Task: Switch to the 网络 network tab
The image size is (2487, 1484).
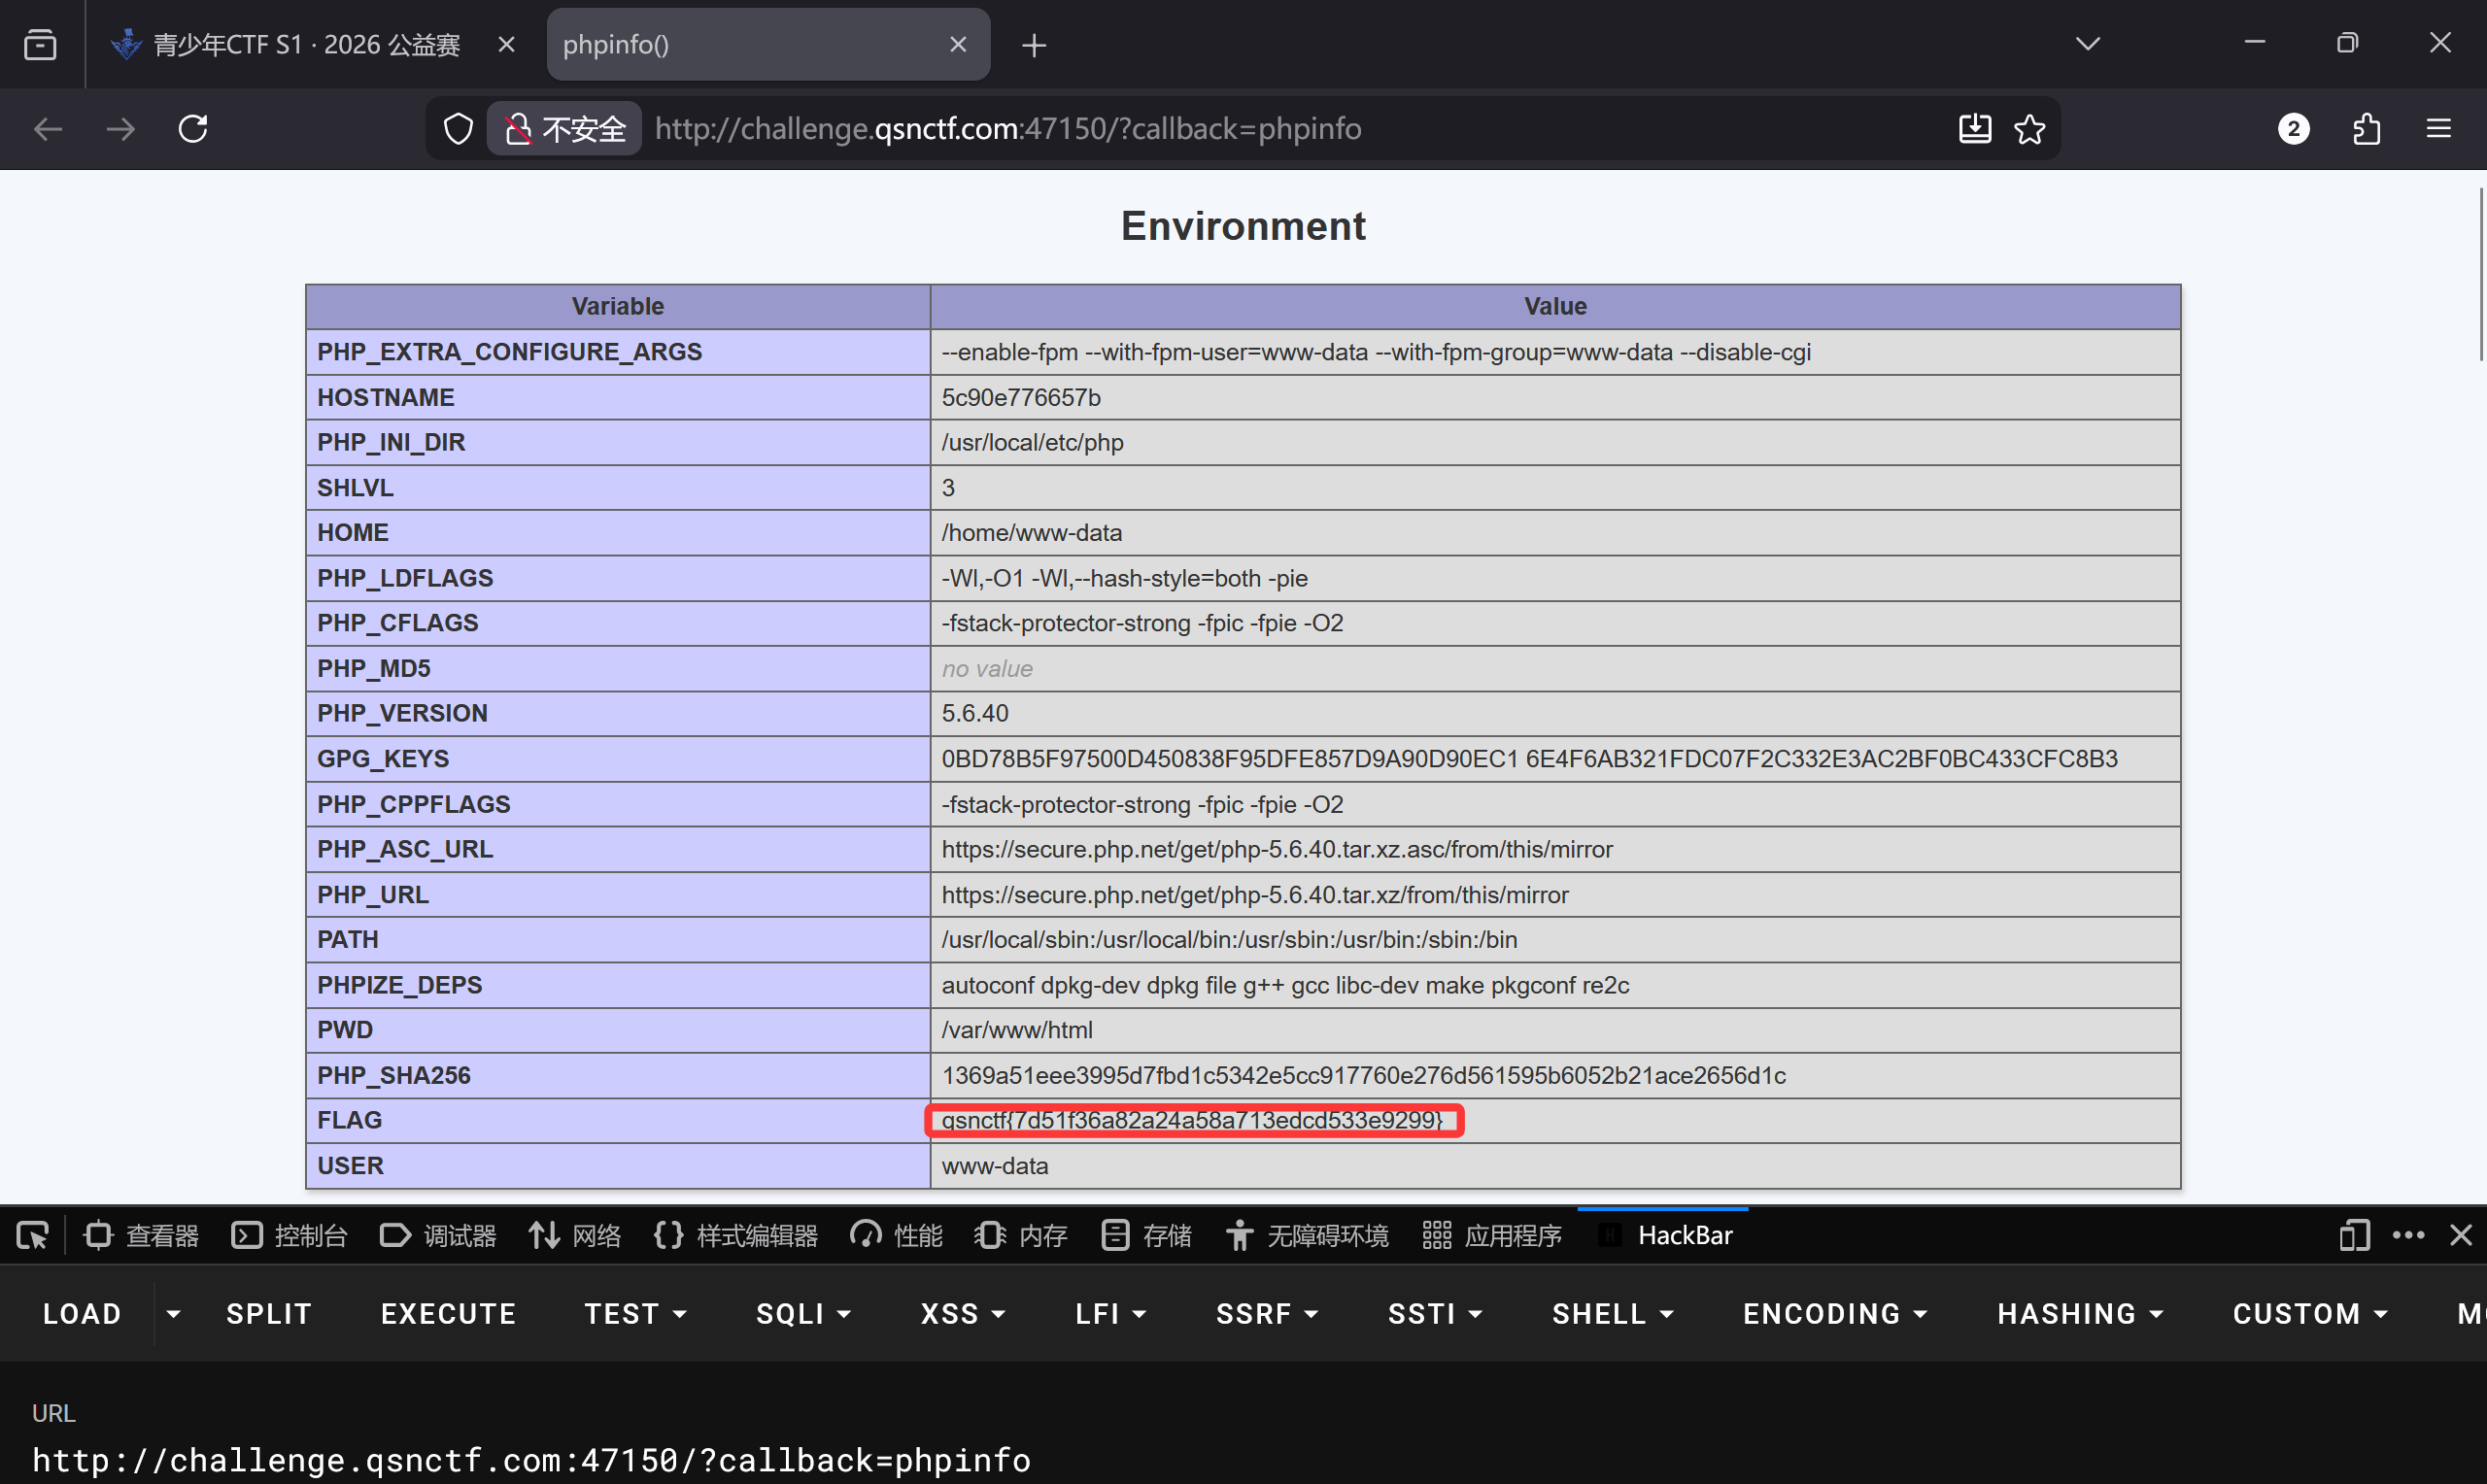Action: coord(575,1236)
